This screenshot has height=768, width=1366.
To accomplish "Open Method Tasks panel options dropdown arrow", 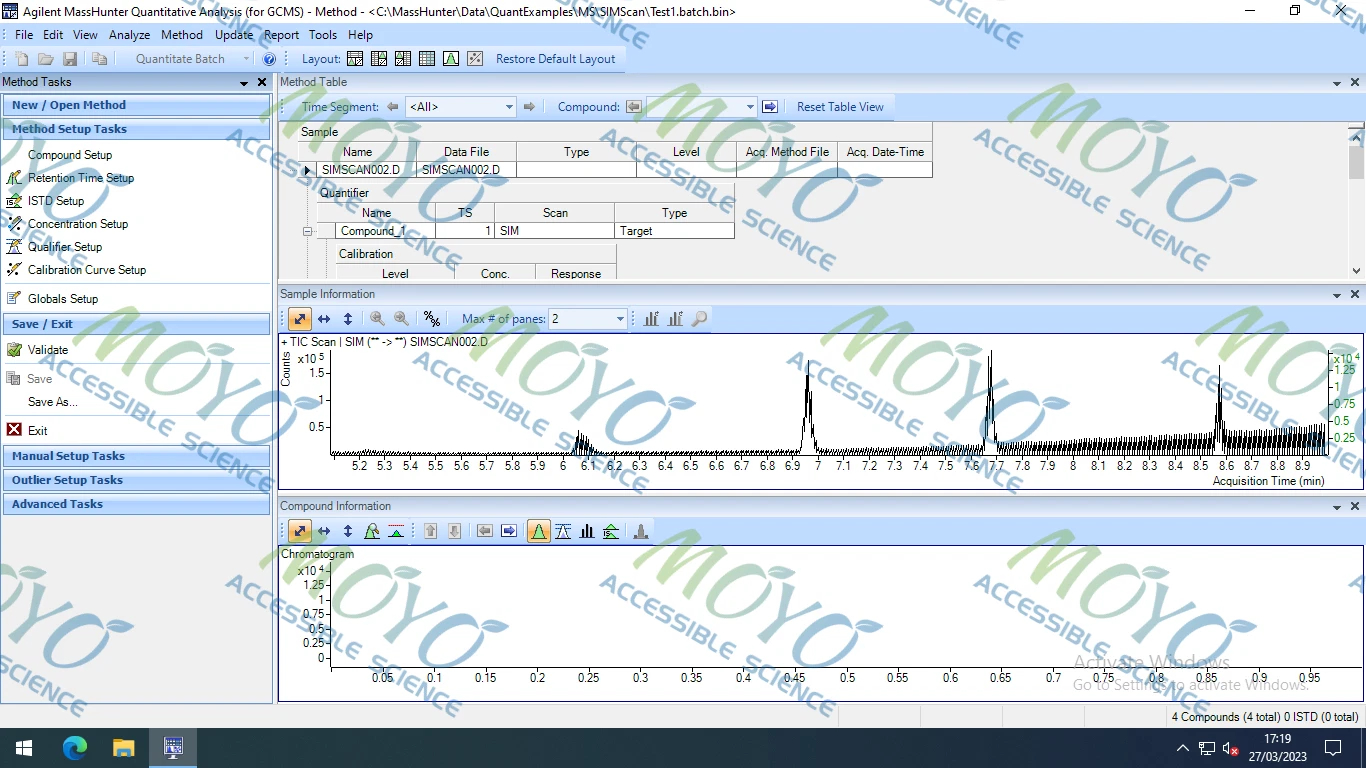I will 246,83.
